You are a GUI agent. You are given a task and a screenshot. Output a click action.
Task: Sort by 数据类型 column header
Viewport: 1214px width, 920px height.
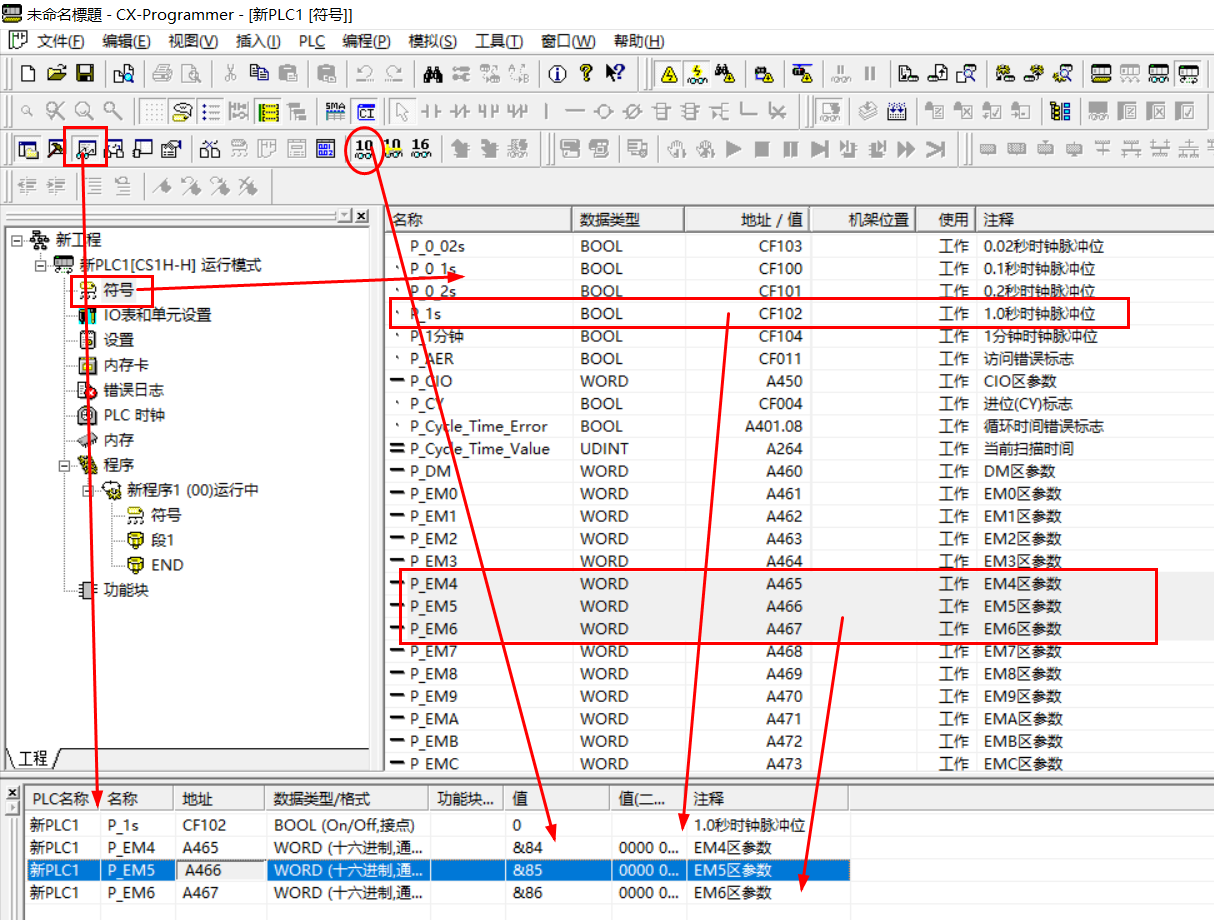tap(628, 219)
